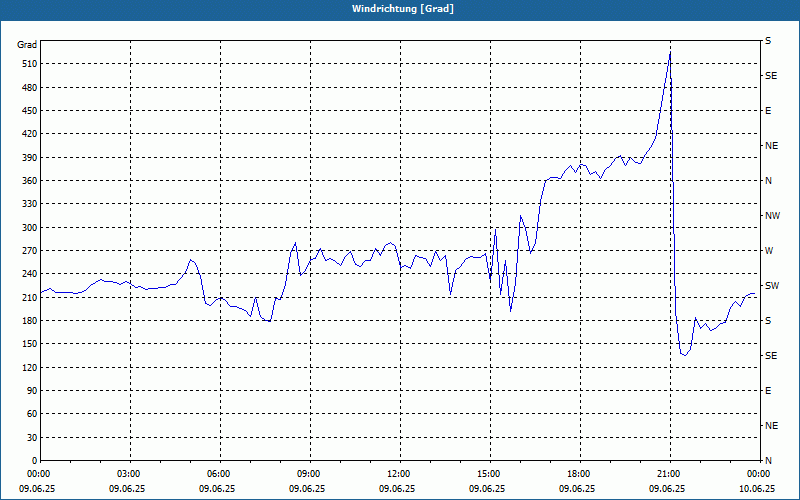Click the 30 left axis label
800x500 pixels.
[x=32, y=437]
